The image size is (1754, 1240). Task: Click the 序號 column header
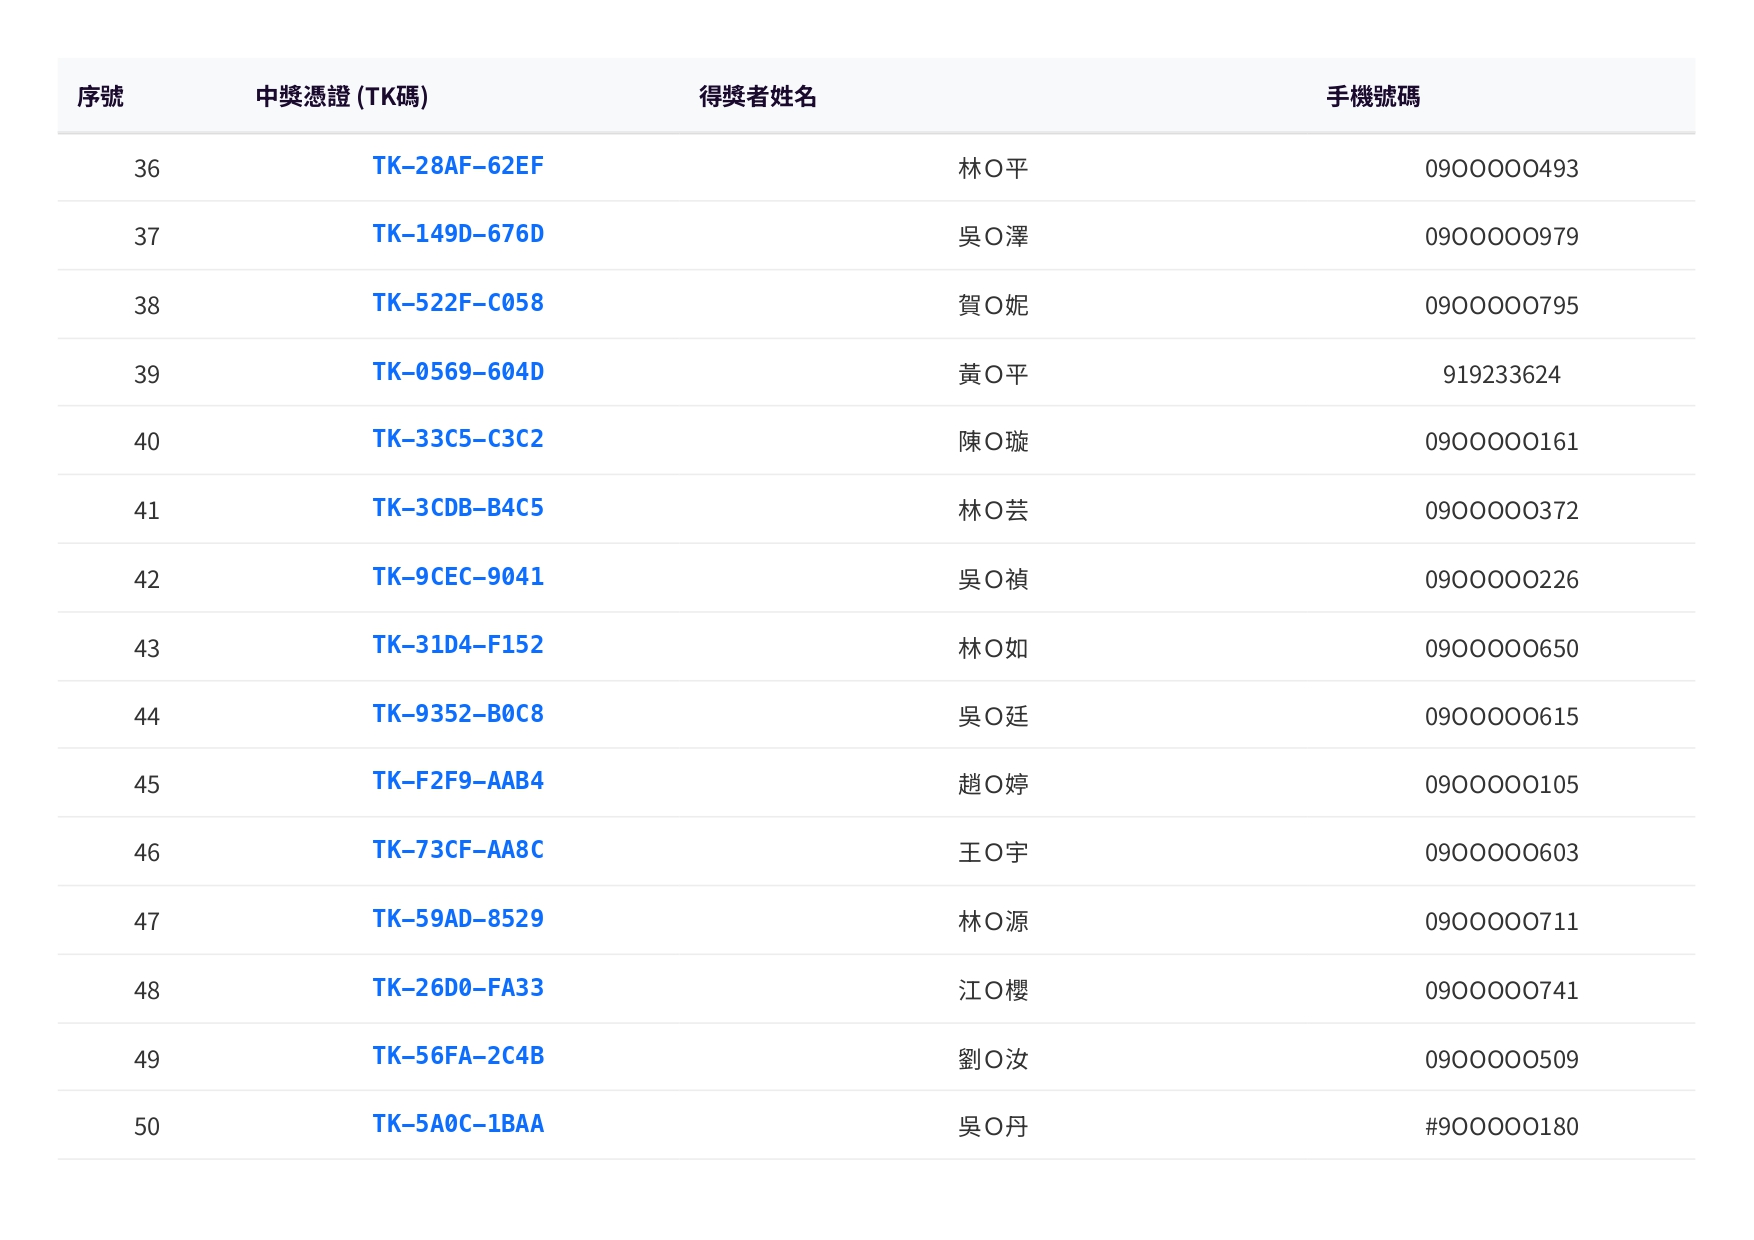coord(100,97)
